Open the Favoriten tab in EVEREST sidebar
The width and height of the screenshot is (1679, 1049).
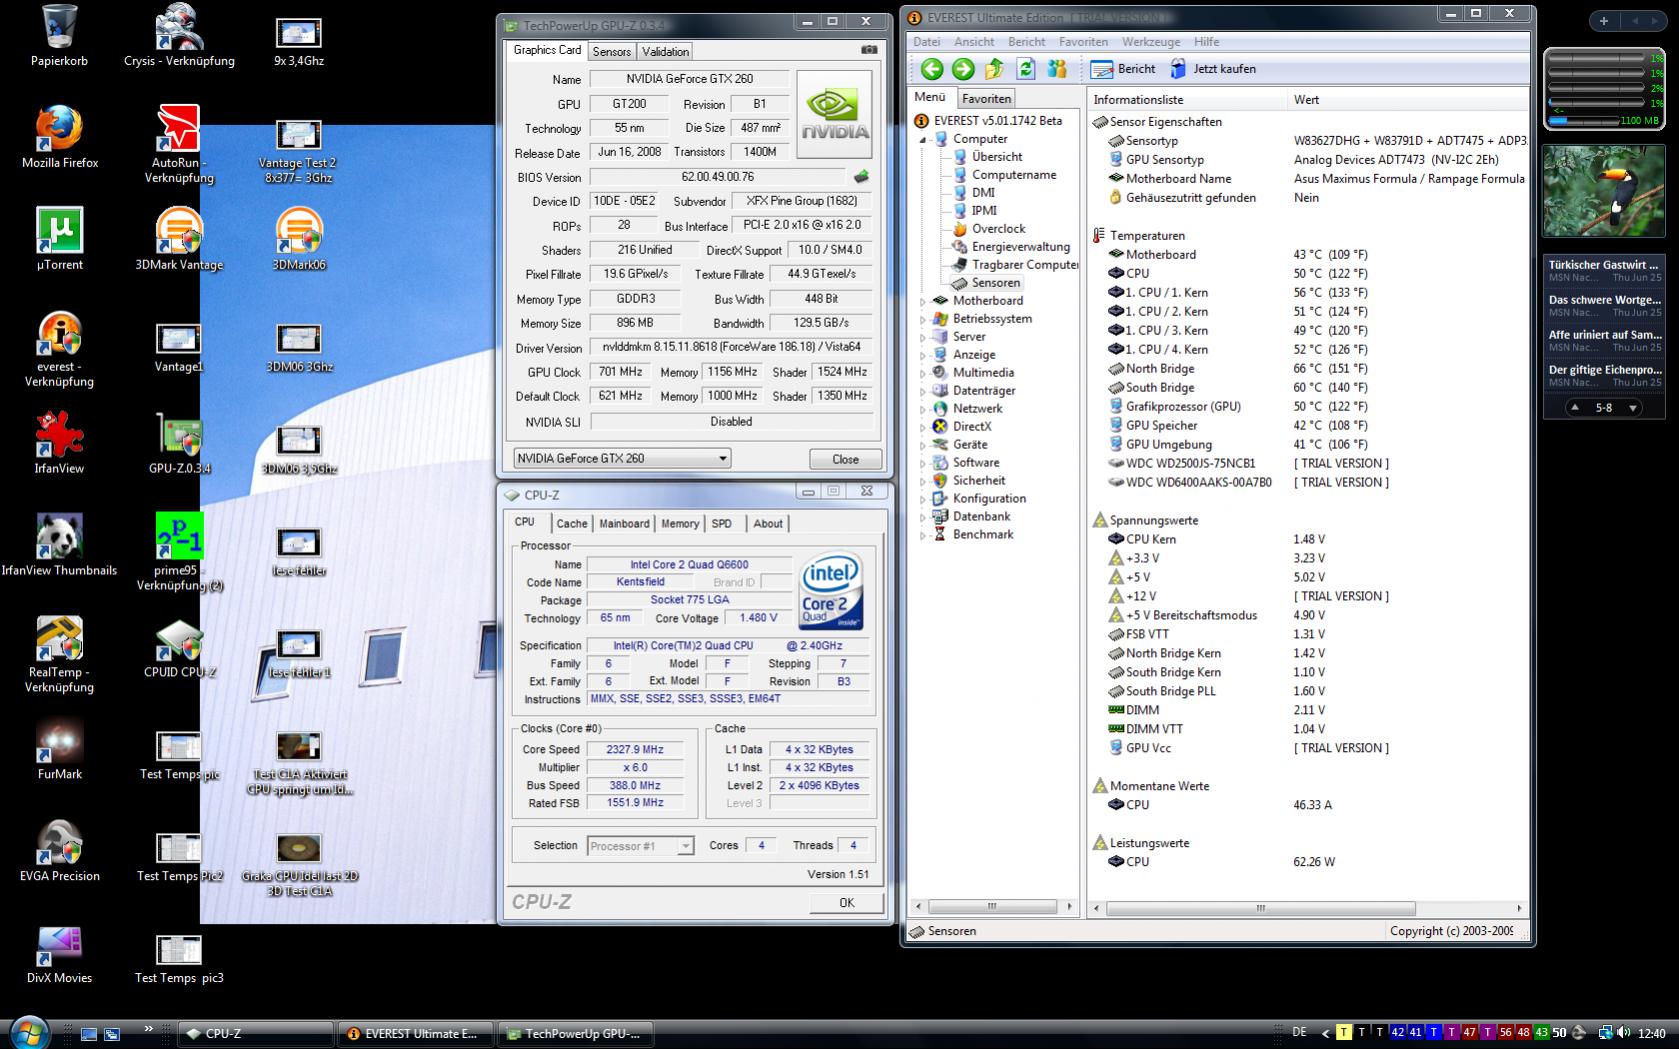[987, 98]
